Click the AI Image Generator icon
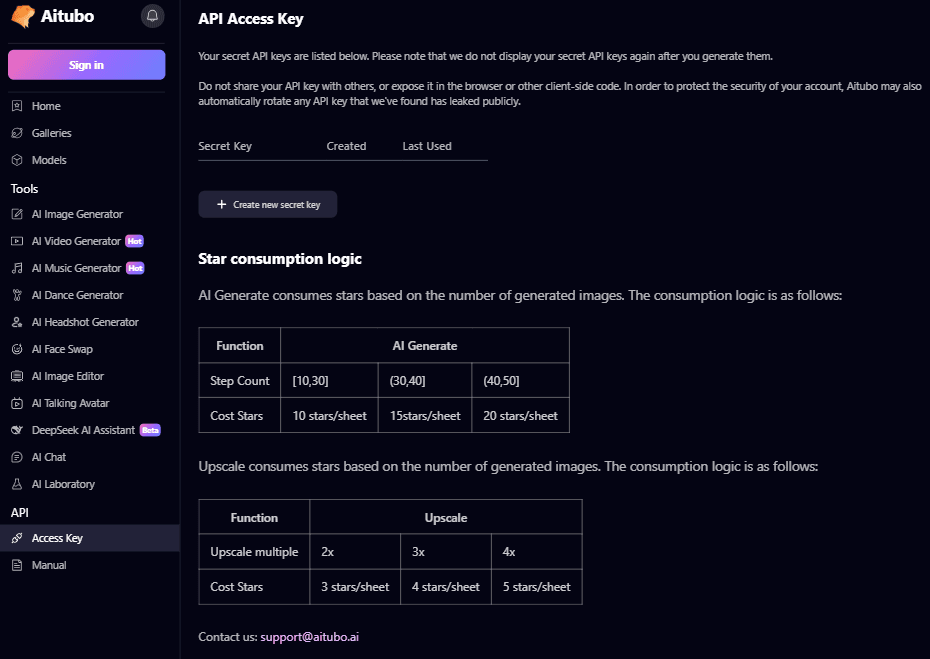 coord(17,214)
